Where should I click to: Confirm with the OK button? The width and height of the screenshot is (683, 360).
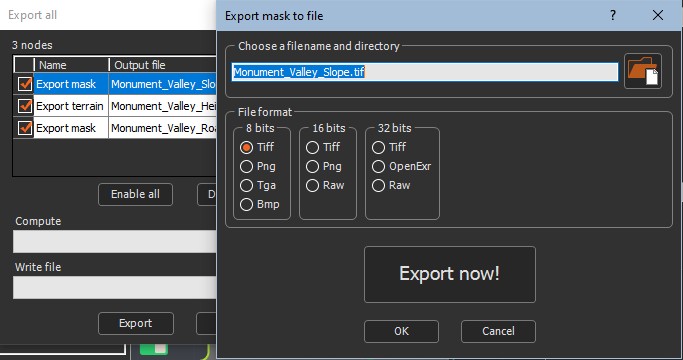pos(401,331)
